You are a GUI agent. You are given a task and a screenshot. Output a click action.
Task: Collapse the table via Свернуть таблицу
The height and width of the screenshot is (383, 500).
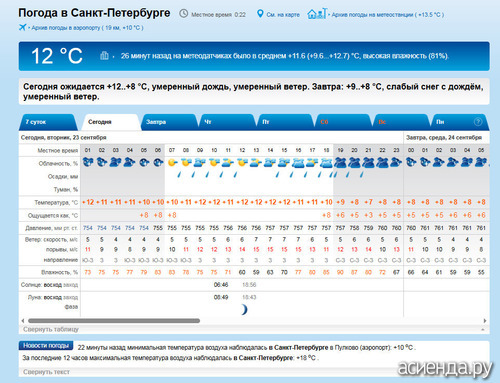pos(51,329)
